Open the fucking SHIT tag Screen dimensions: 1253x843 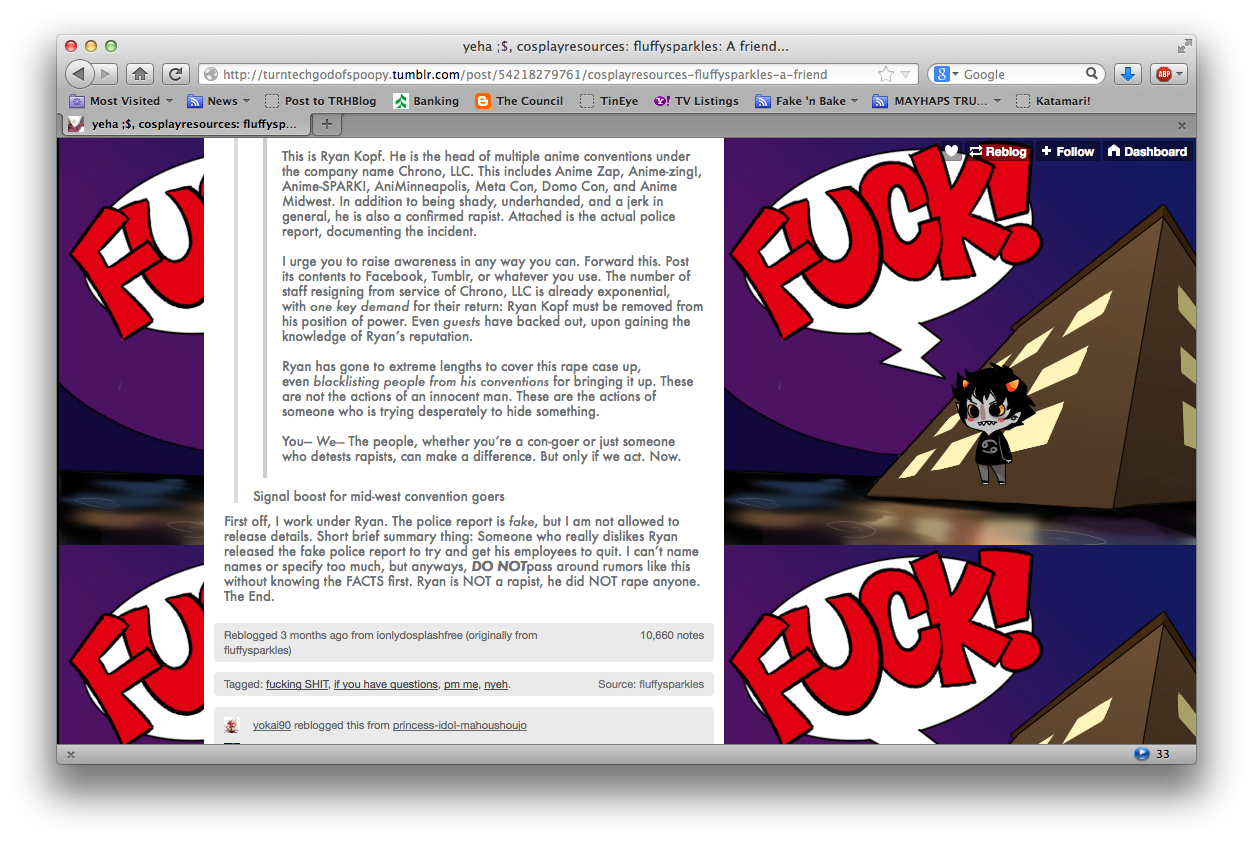pyautogui.click(x=297, y=685)
